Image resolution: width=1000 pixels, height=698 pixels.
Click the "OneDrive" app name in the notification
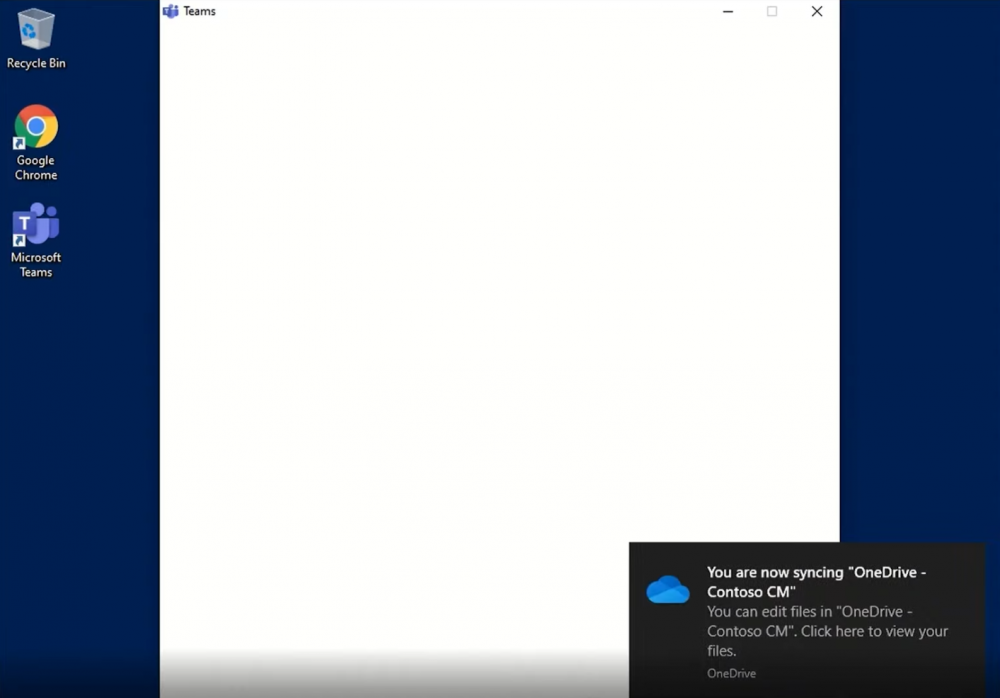pos(731,673)
